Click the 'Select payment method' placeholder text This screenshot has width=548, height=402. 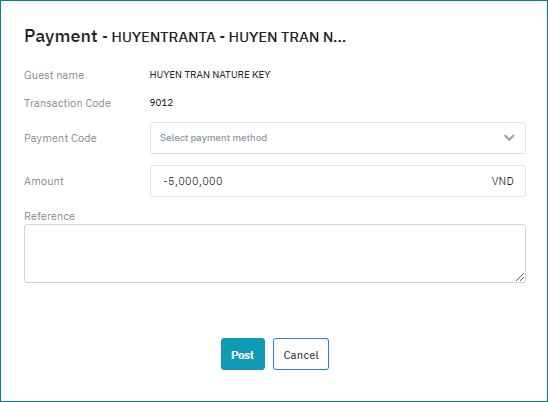point(213,138)
